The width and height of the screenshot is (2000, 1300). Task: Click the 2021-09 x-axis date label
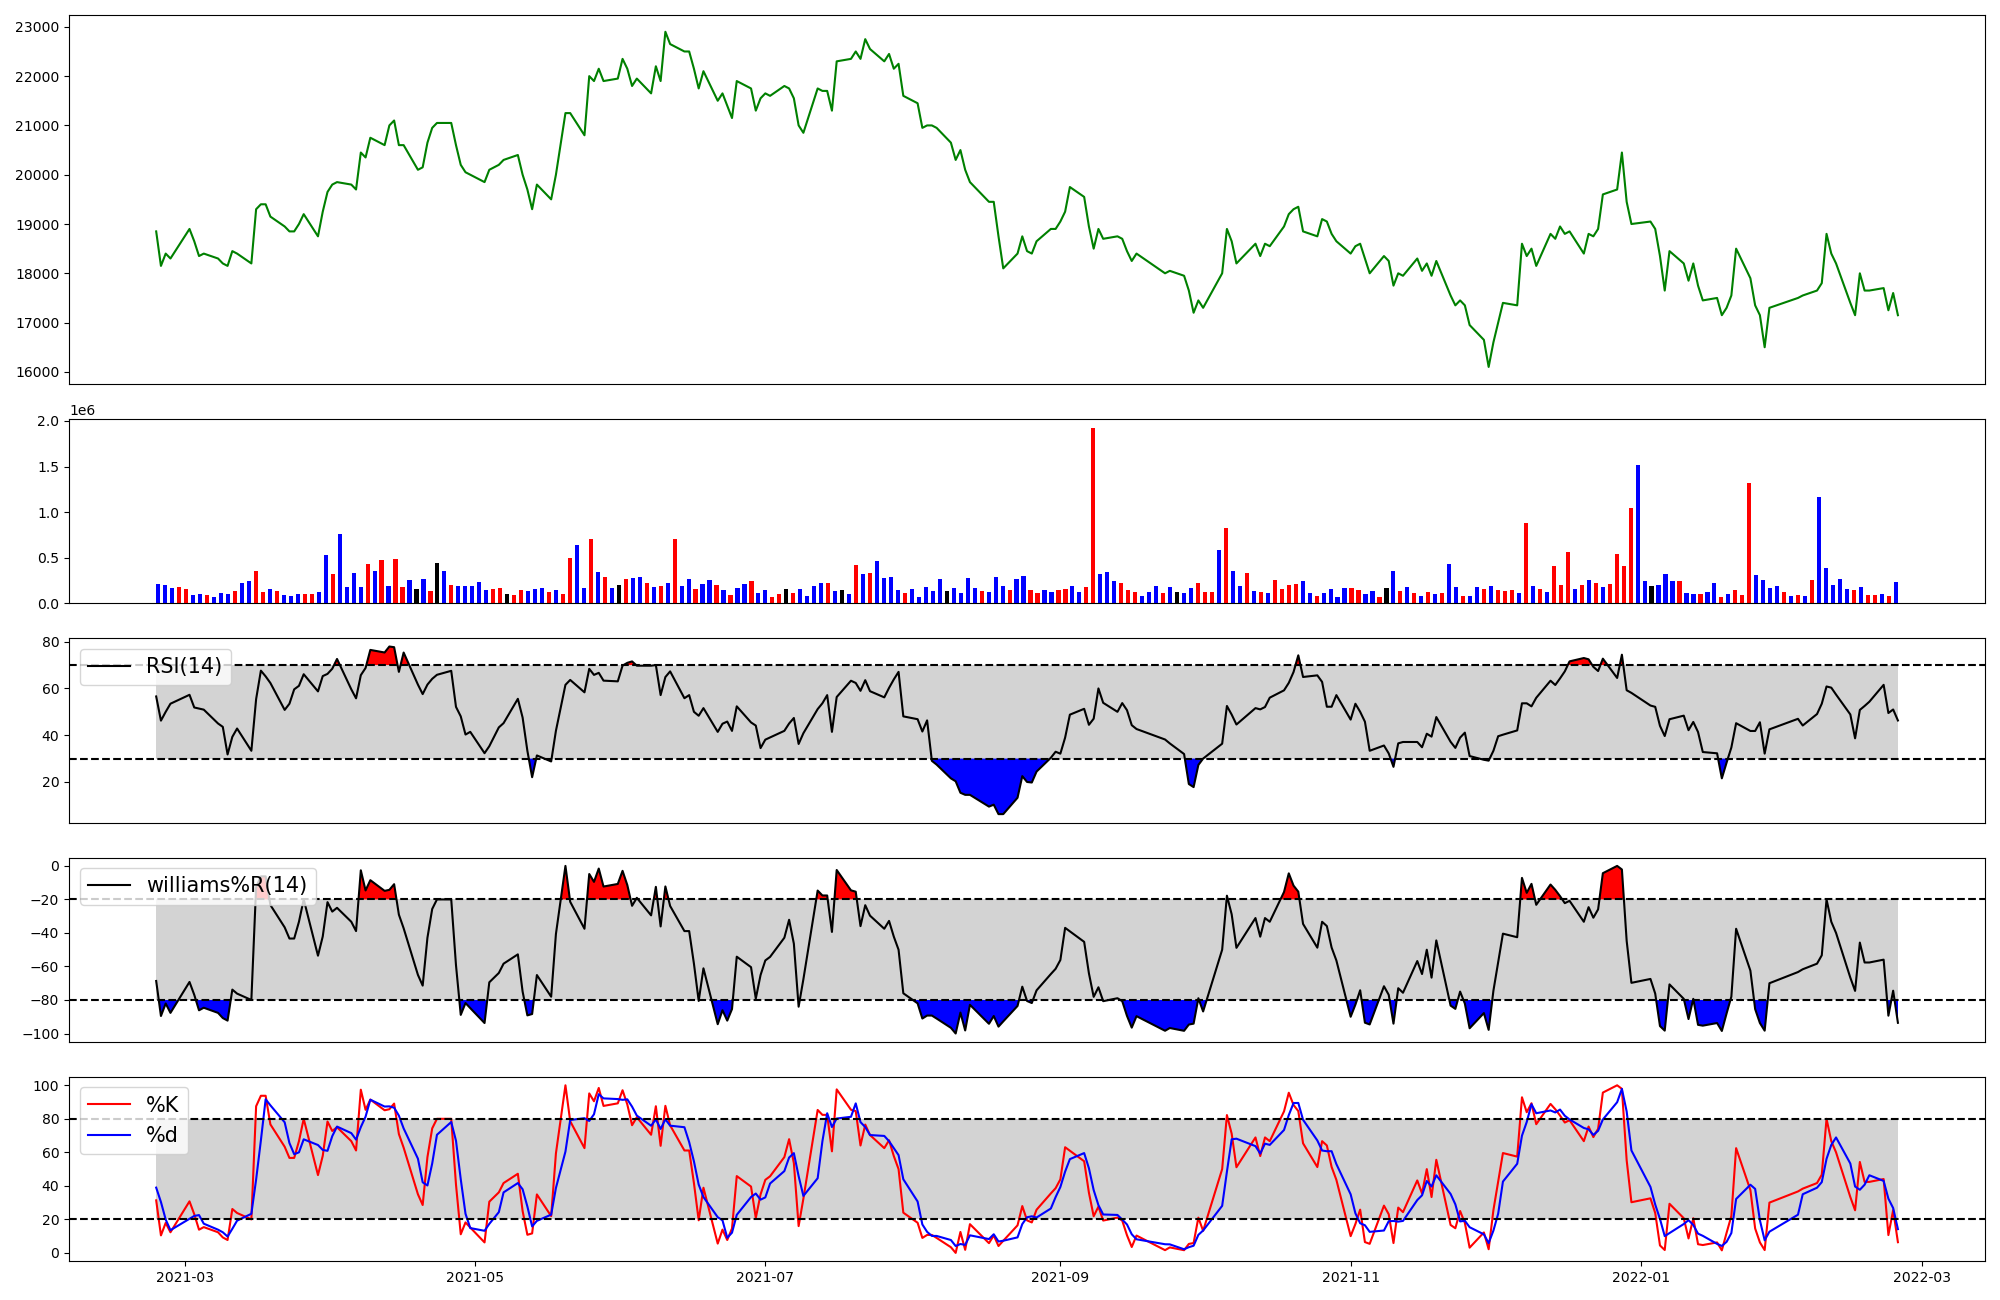pyautogui.click(x=1060, y=1277)
